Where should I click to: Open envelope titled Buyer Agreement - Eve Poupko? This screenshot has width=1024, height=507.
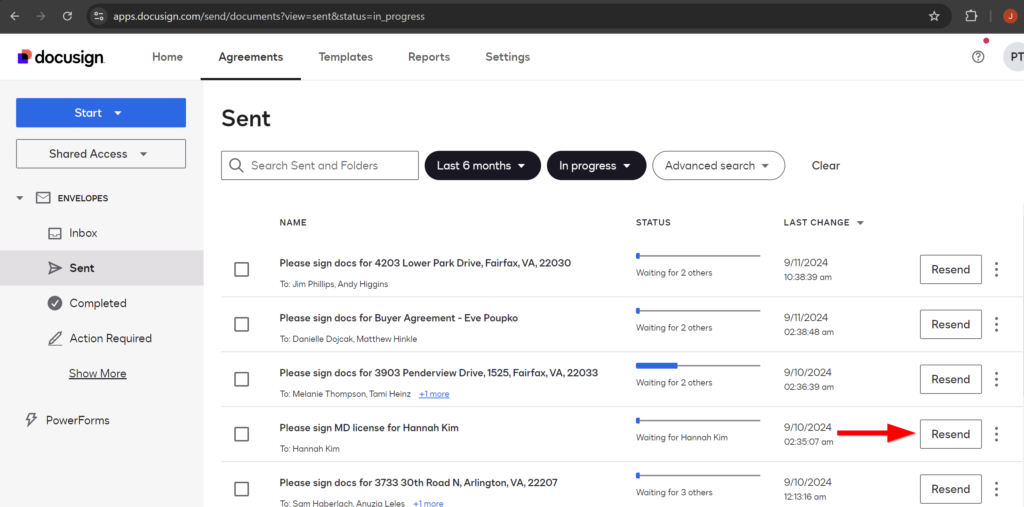coord(398,318)
